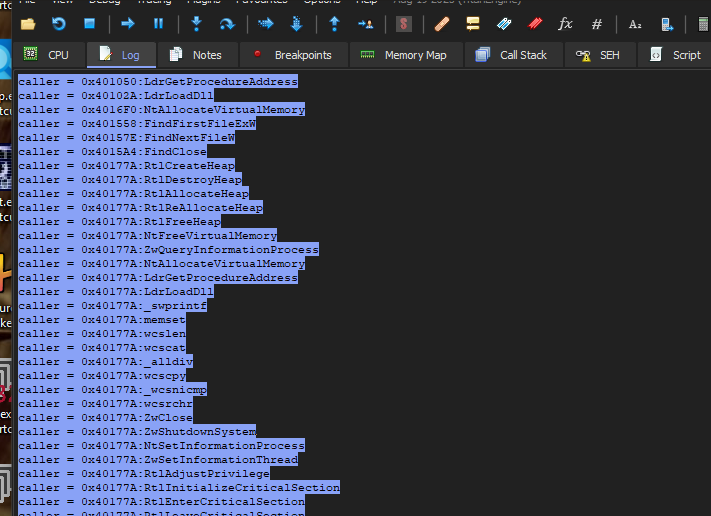
Task: Click log line 0x40177A:LdrLoadDll
Action: [116, 292]
